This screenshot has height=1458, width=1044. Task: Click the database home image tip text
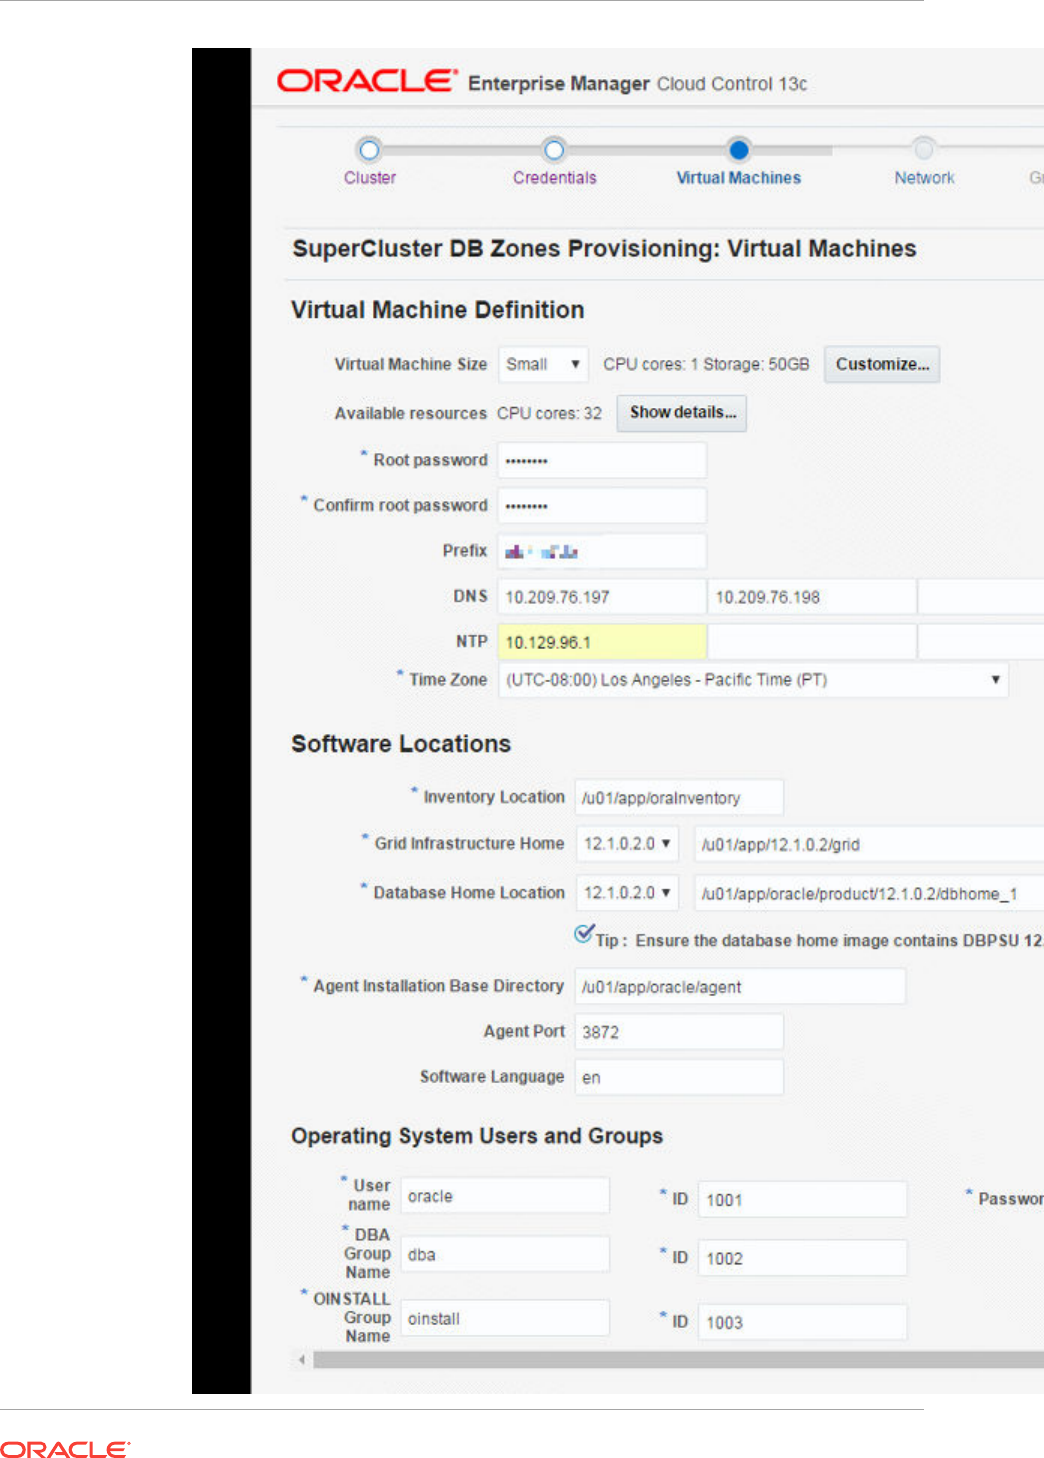pyautogui.click(x=819, y=941)
